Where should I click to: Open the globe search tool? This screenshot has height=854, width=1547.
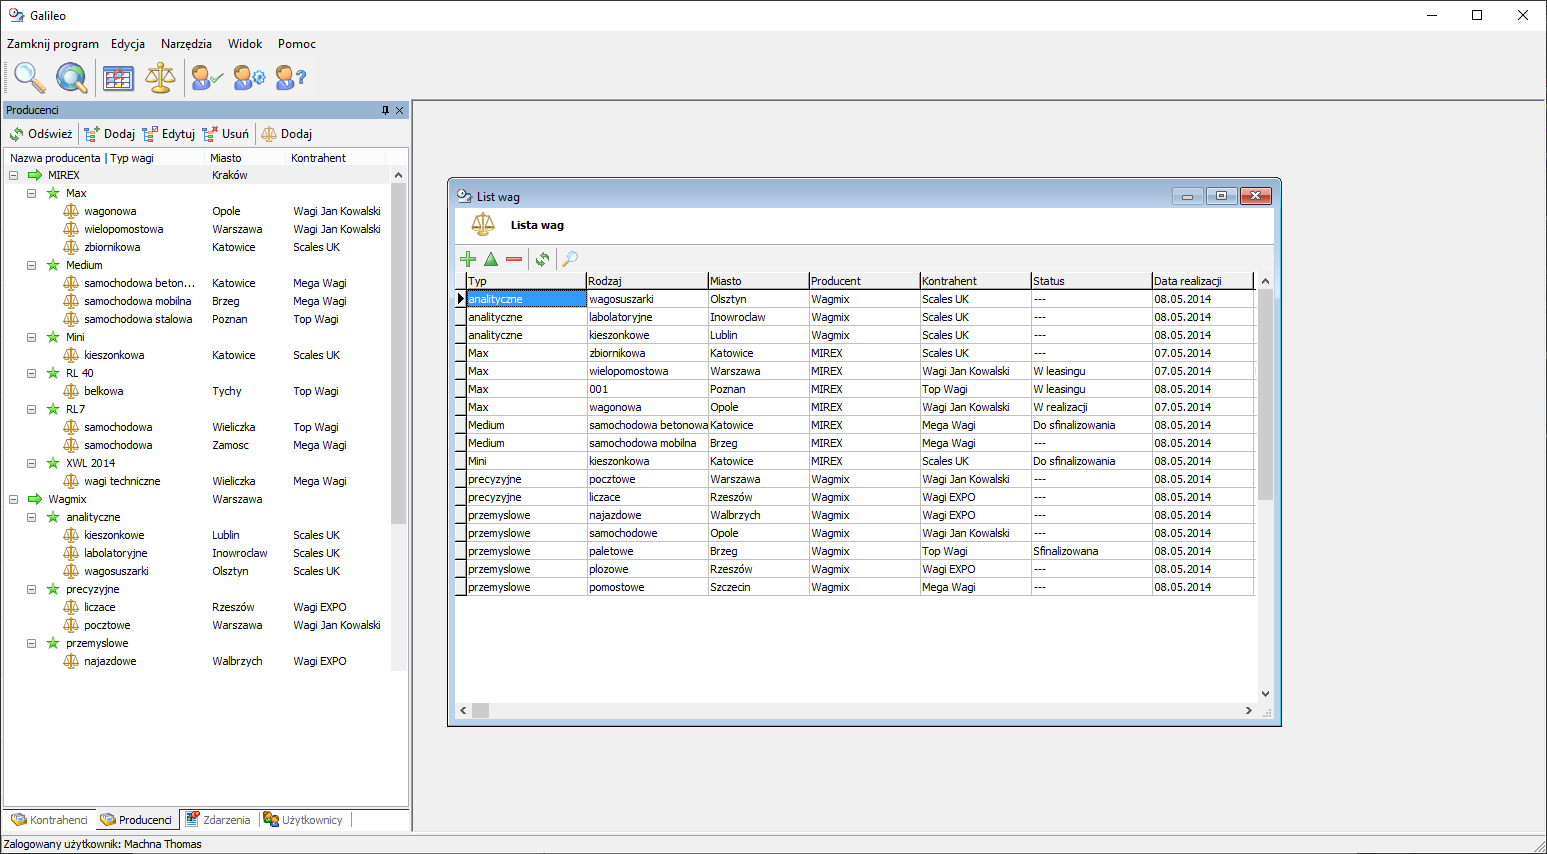click(x=71, y=77)
